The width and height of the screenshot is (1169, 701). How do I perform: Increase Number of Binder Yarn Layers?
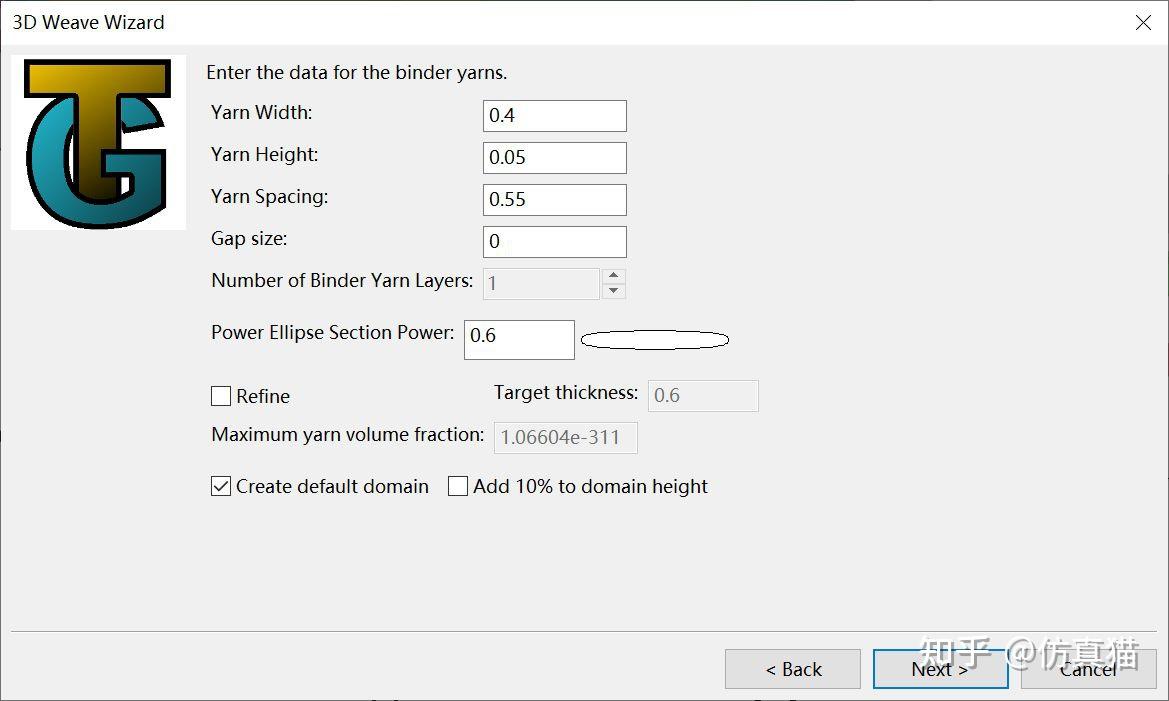[615, 276]
